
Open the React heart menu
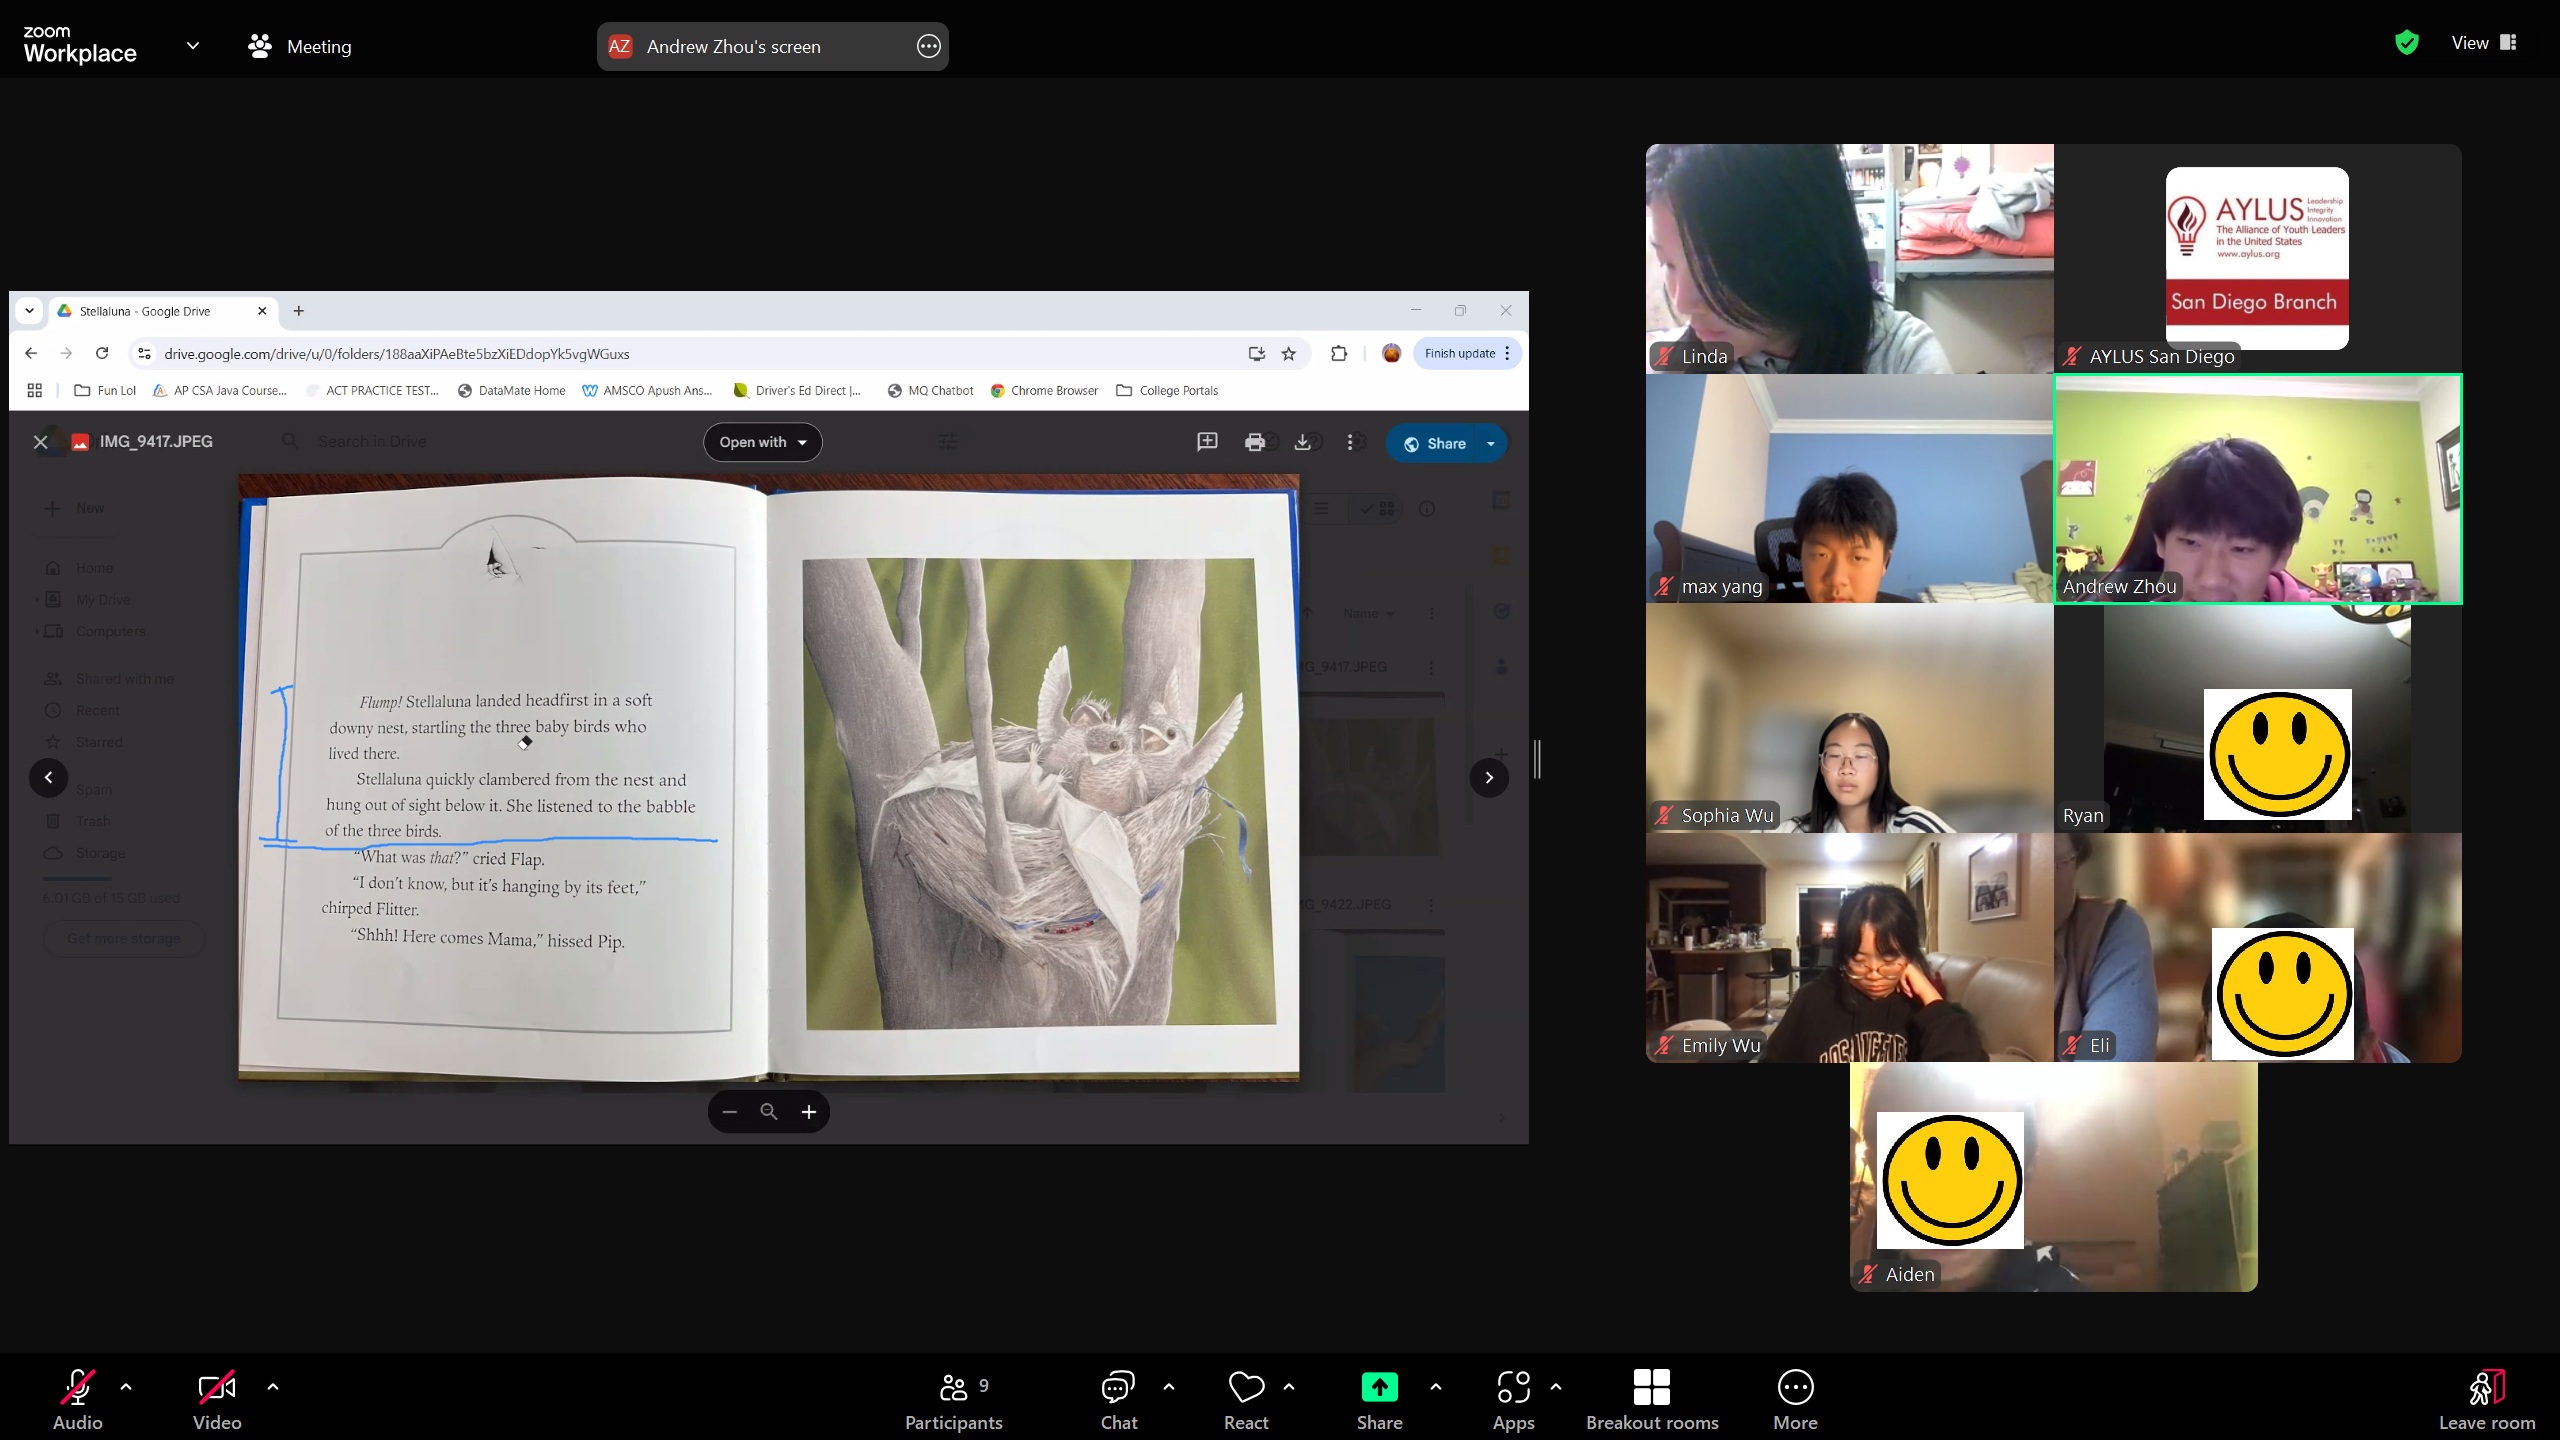[1246, 1399]
